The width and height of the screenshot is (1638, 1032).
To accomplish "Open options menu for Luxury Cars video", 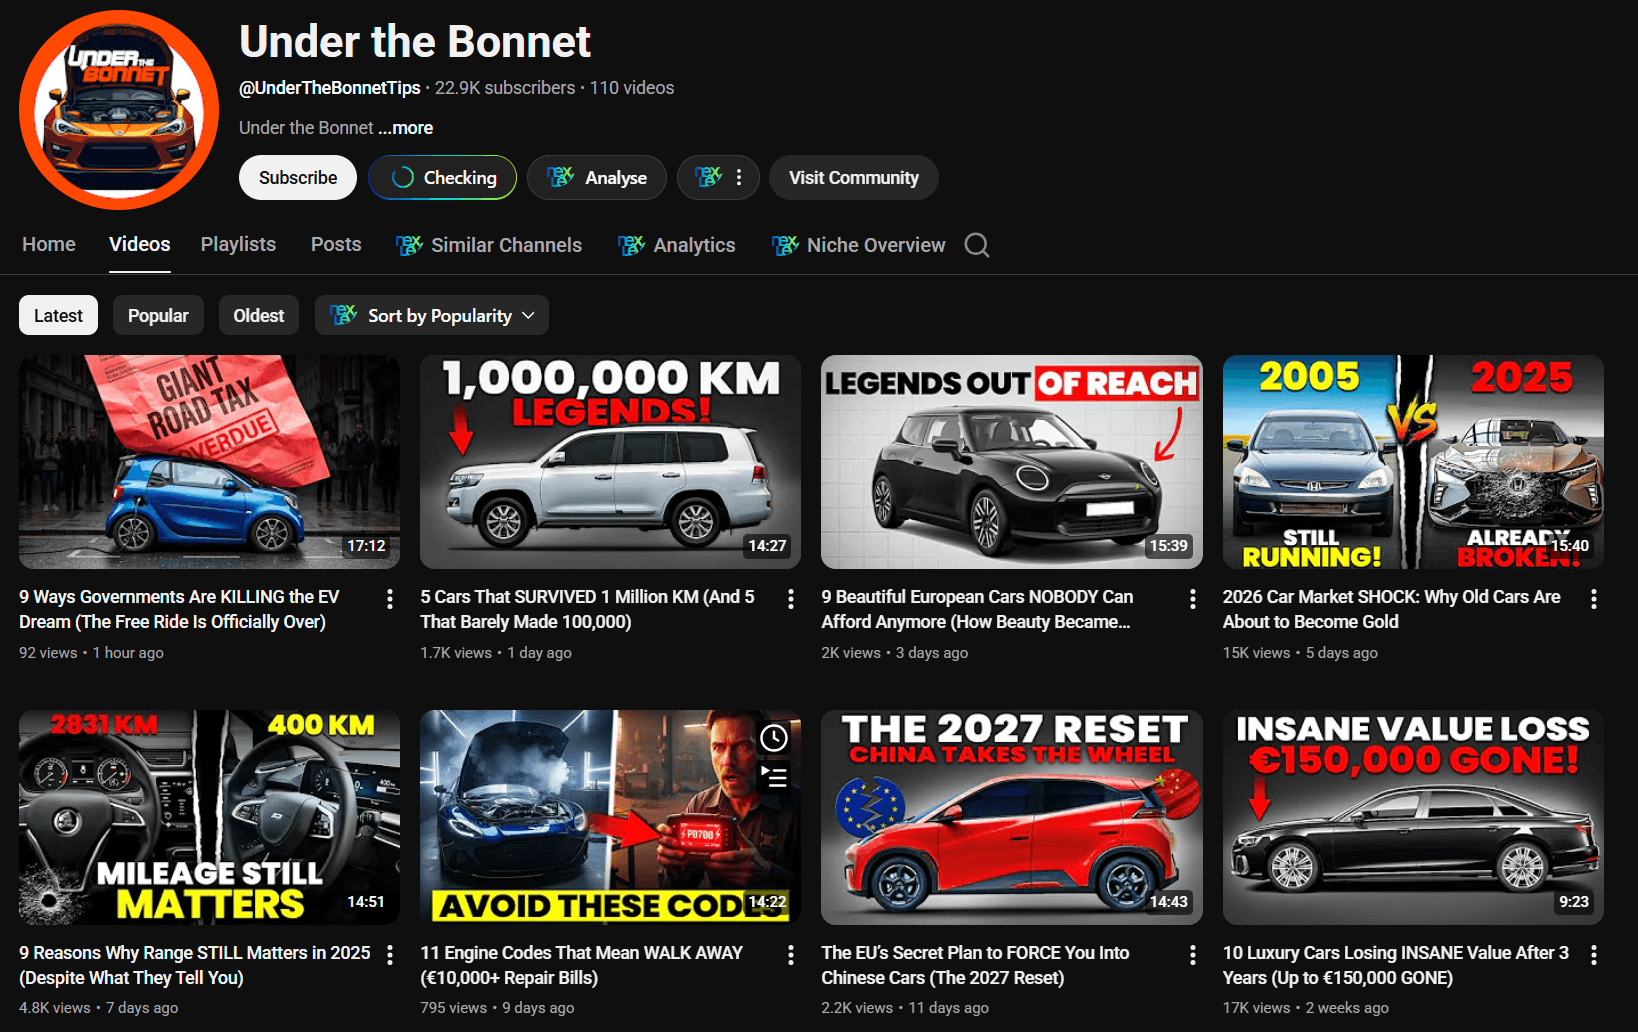I will 1593,955.
